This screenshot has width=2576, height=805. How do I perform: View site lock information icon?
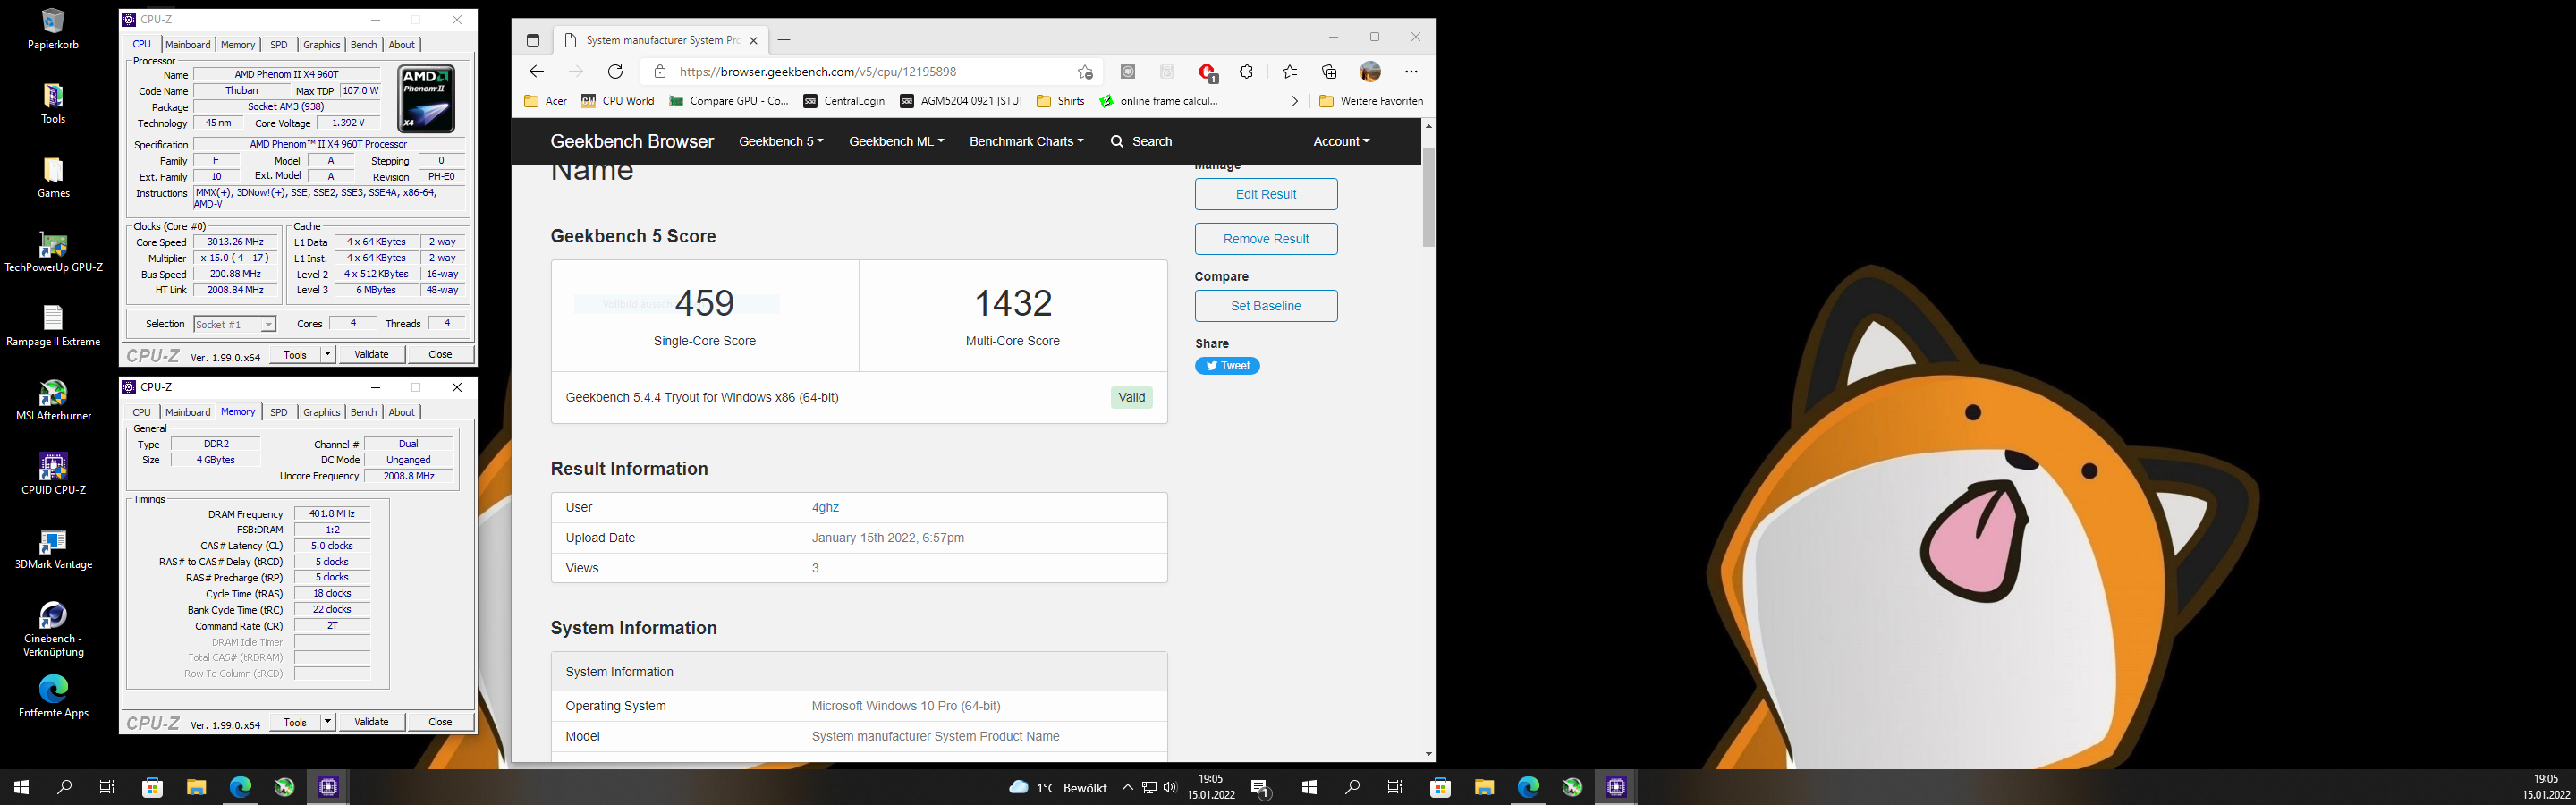pyautogui.click(x=659, y=71)
